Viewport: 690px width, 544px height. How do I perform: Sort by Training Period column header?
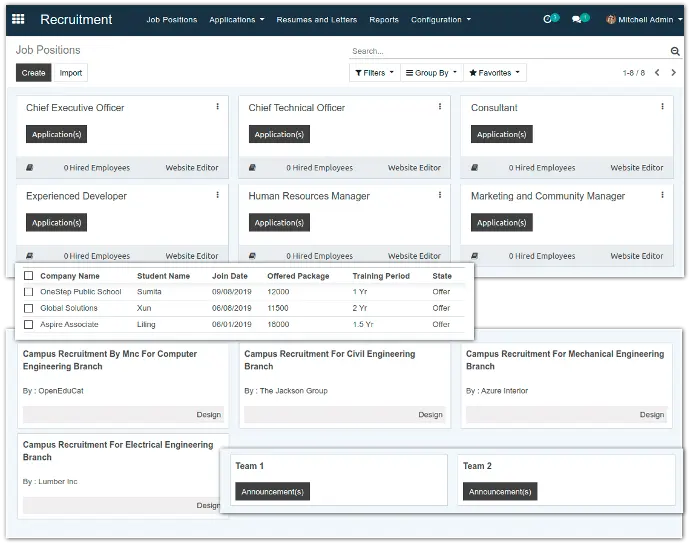click(x=381, y=276)
